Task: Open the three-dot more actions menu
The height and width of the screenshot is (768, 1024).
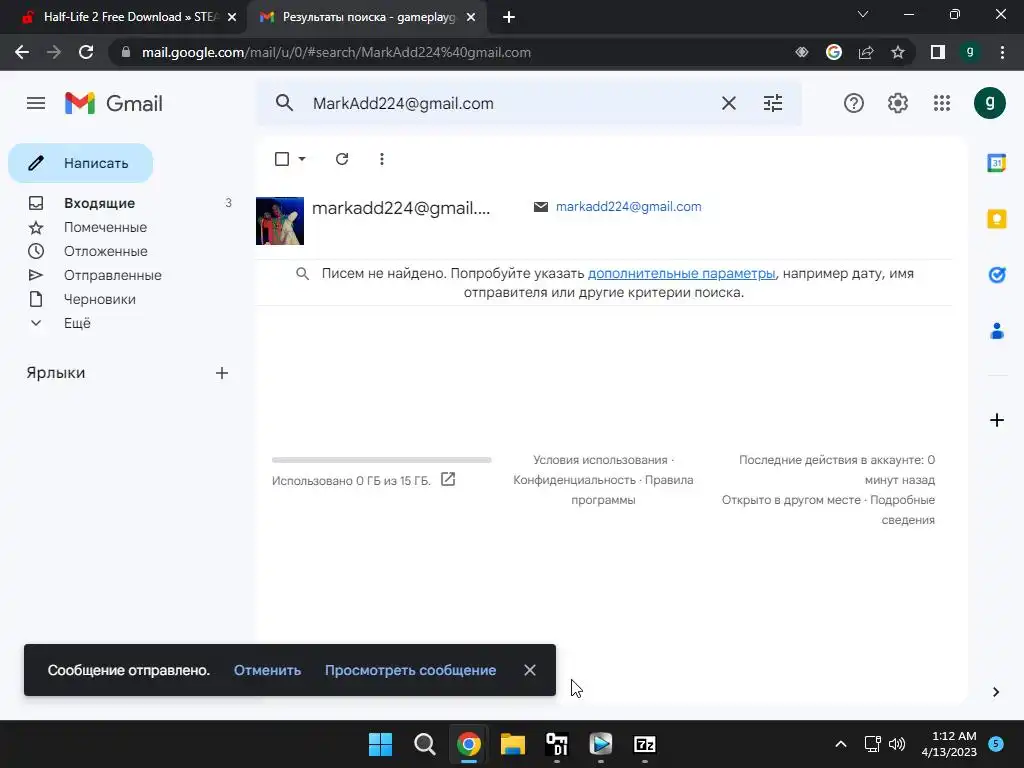Action: [381, 159]
